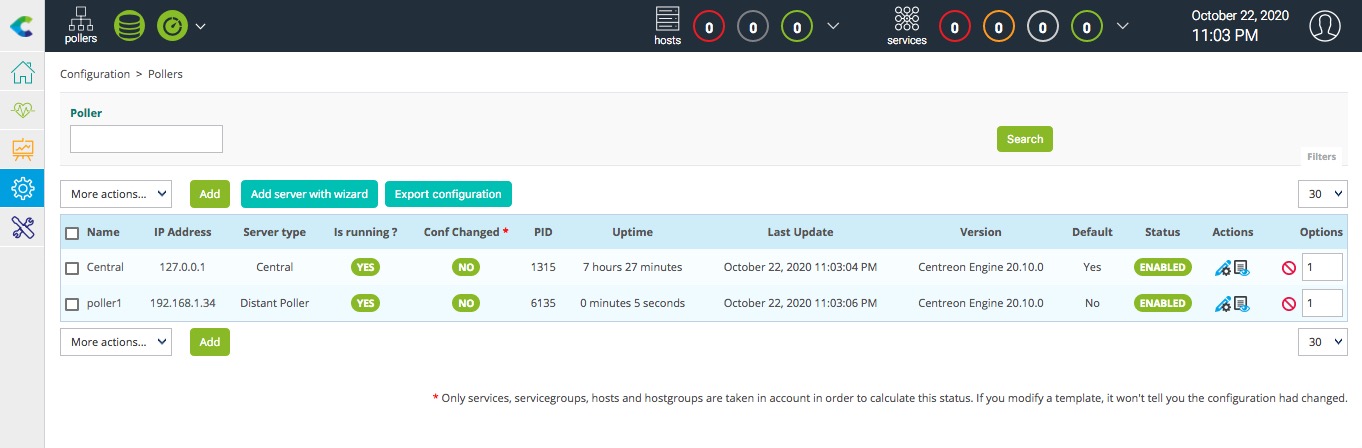
Task: Open the Reporting chart icon in sidebar
Action: coord(22,150)
